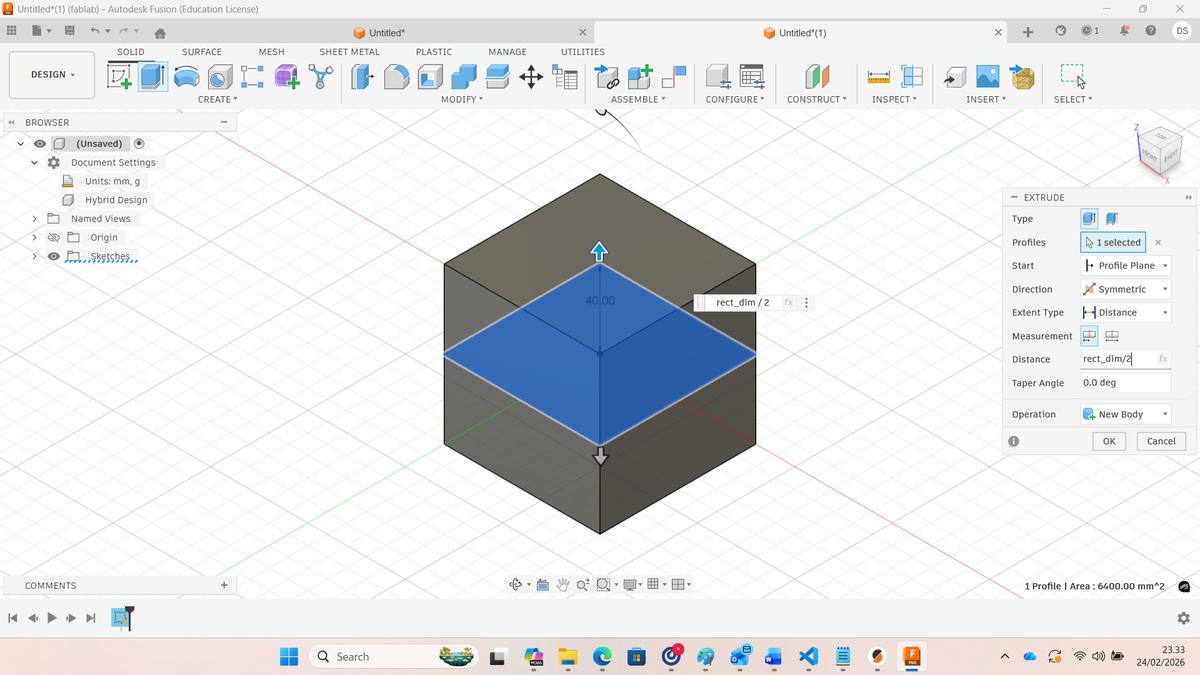Image resolution: width=1200 pixels, height=675 pixels.
Task: Select Whole Length measurement option
Action: click(1112, 336)
